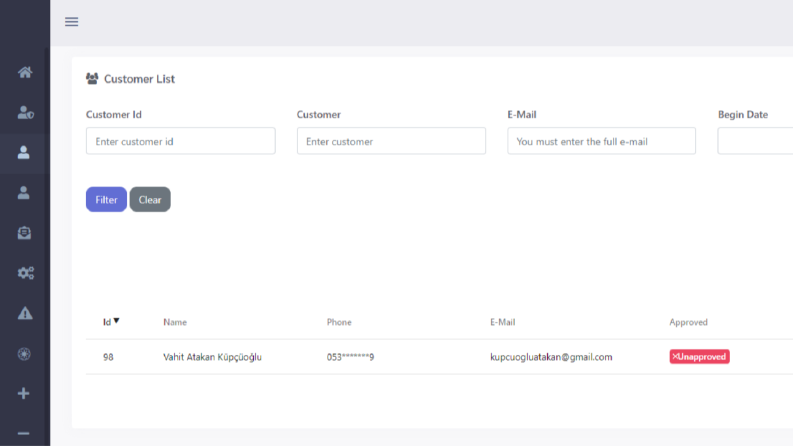Image resolution: width=793 pixels, height=446 pixels.
Task: Go to the Home sidebar icon
Action: [x=25, y=72]
